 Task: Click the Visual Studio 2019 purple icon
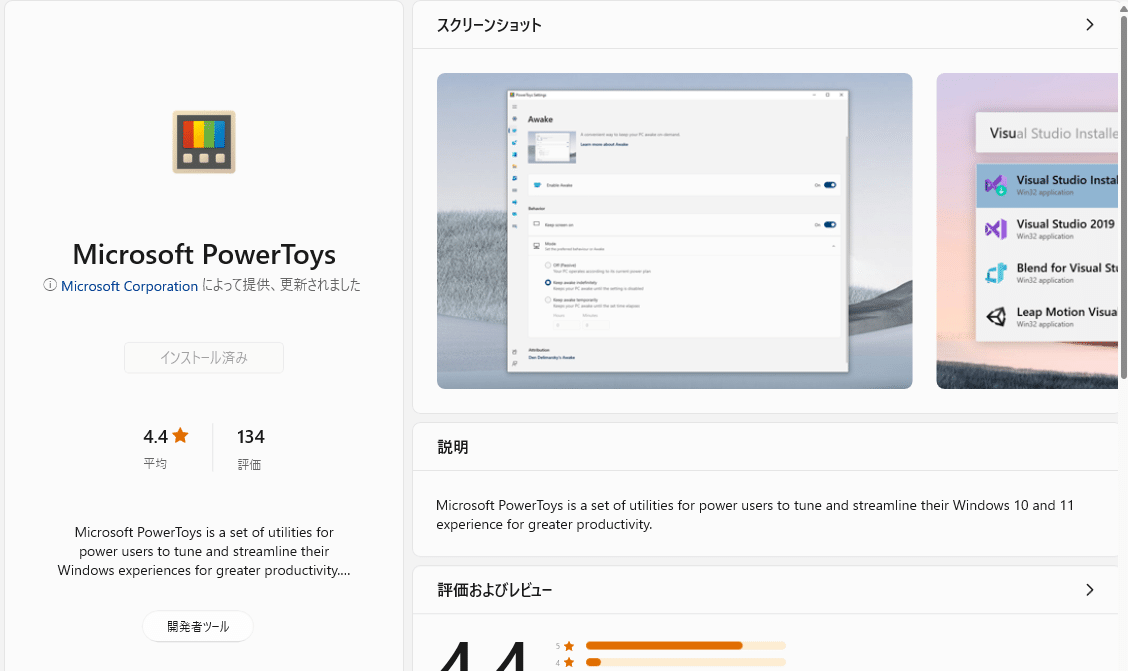(x=995, y=229)
